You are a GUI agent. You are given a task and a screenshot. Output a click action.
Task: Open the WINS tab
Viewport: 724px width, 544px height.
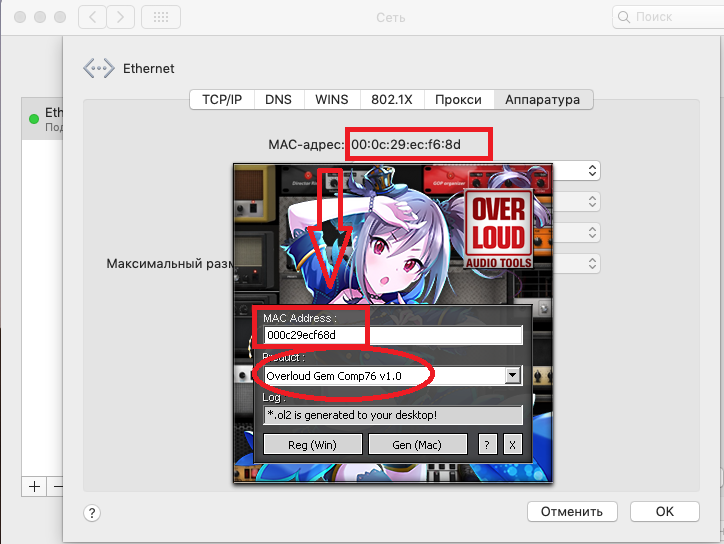point(332,100)
